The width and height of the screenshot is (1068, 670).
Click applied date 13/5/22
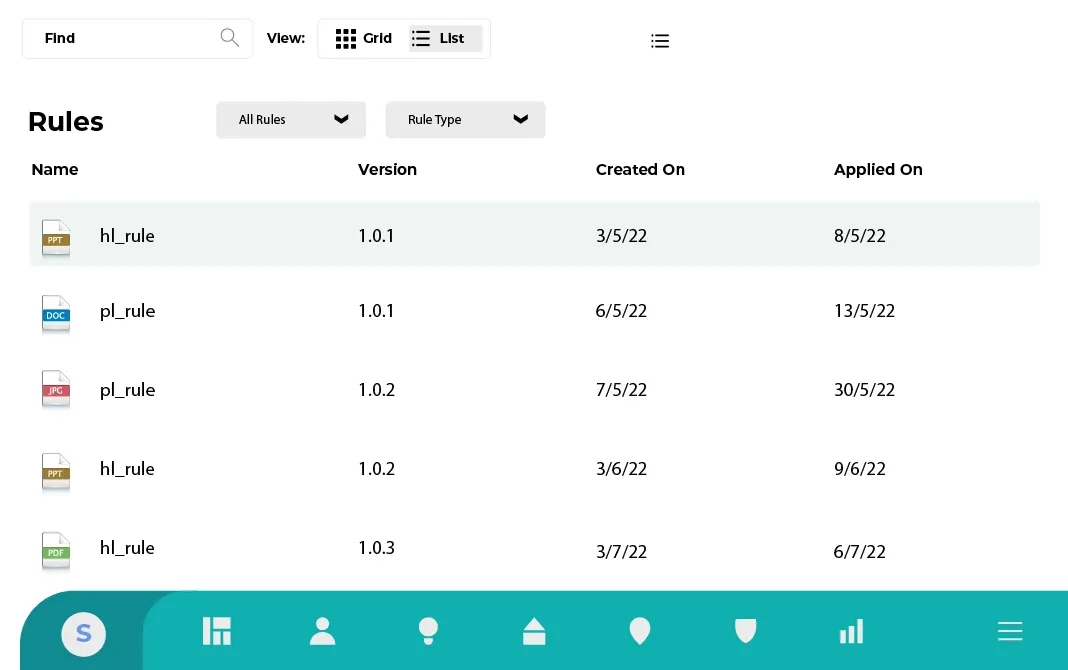tap(864, 311)
